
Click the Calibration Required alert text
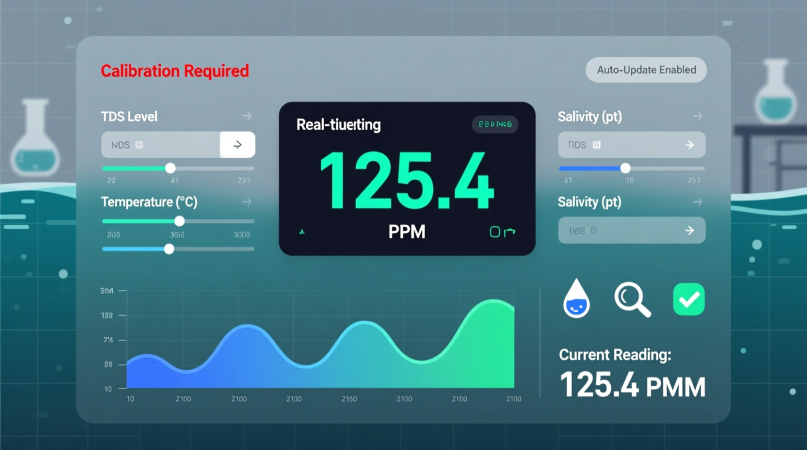click(x=175, y=71)
